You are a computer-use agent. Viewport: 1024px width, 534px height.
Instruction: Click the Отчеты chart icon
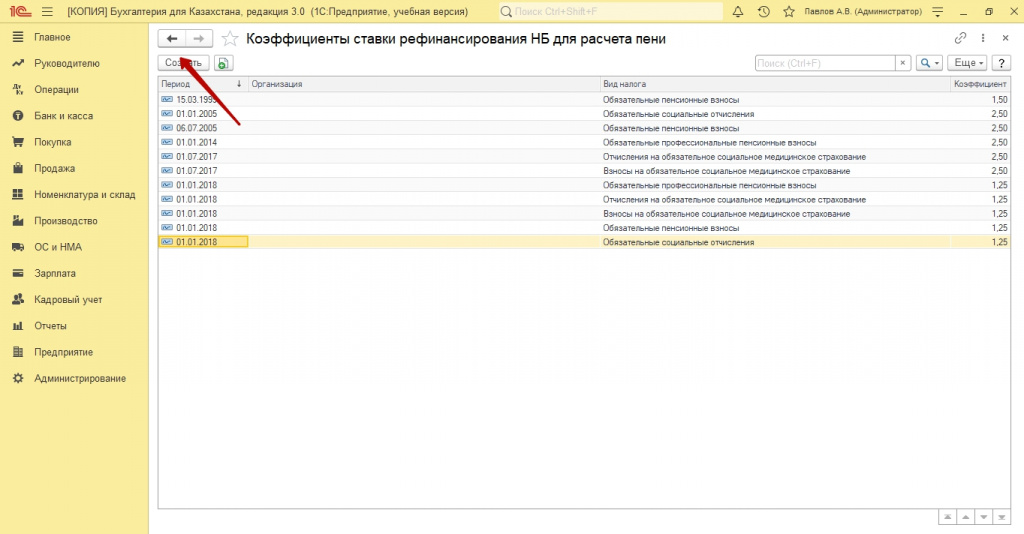coord(18,326)
